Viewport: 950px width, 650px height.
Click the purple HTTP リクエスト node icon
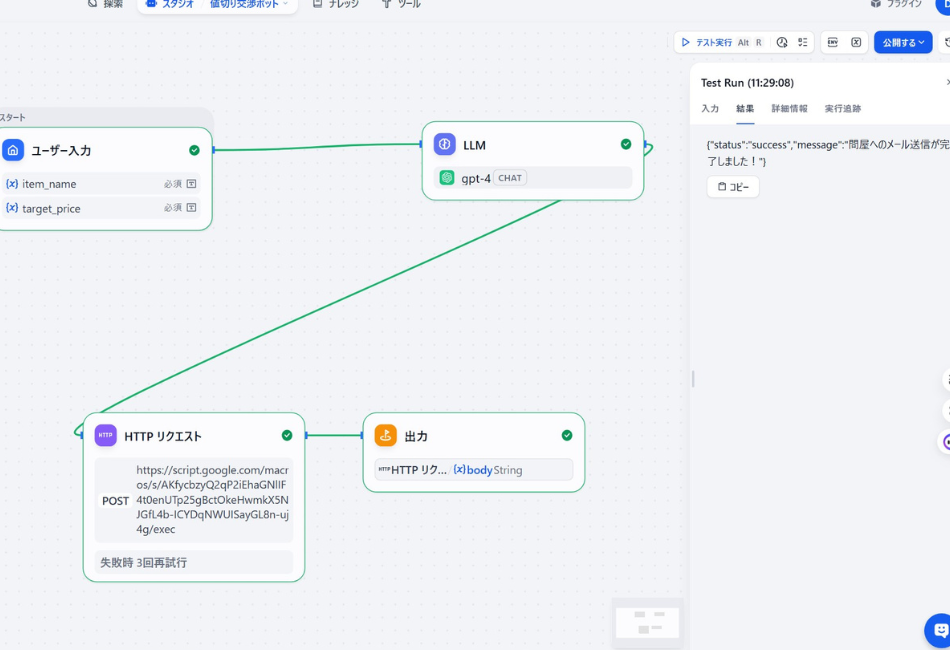[x=106, y=435]
